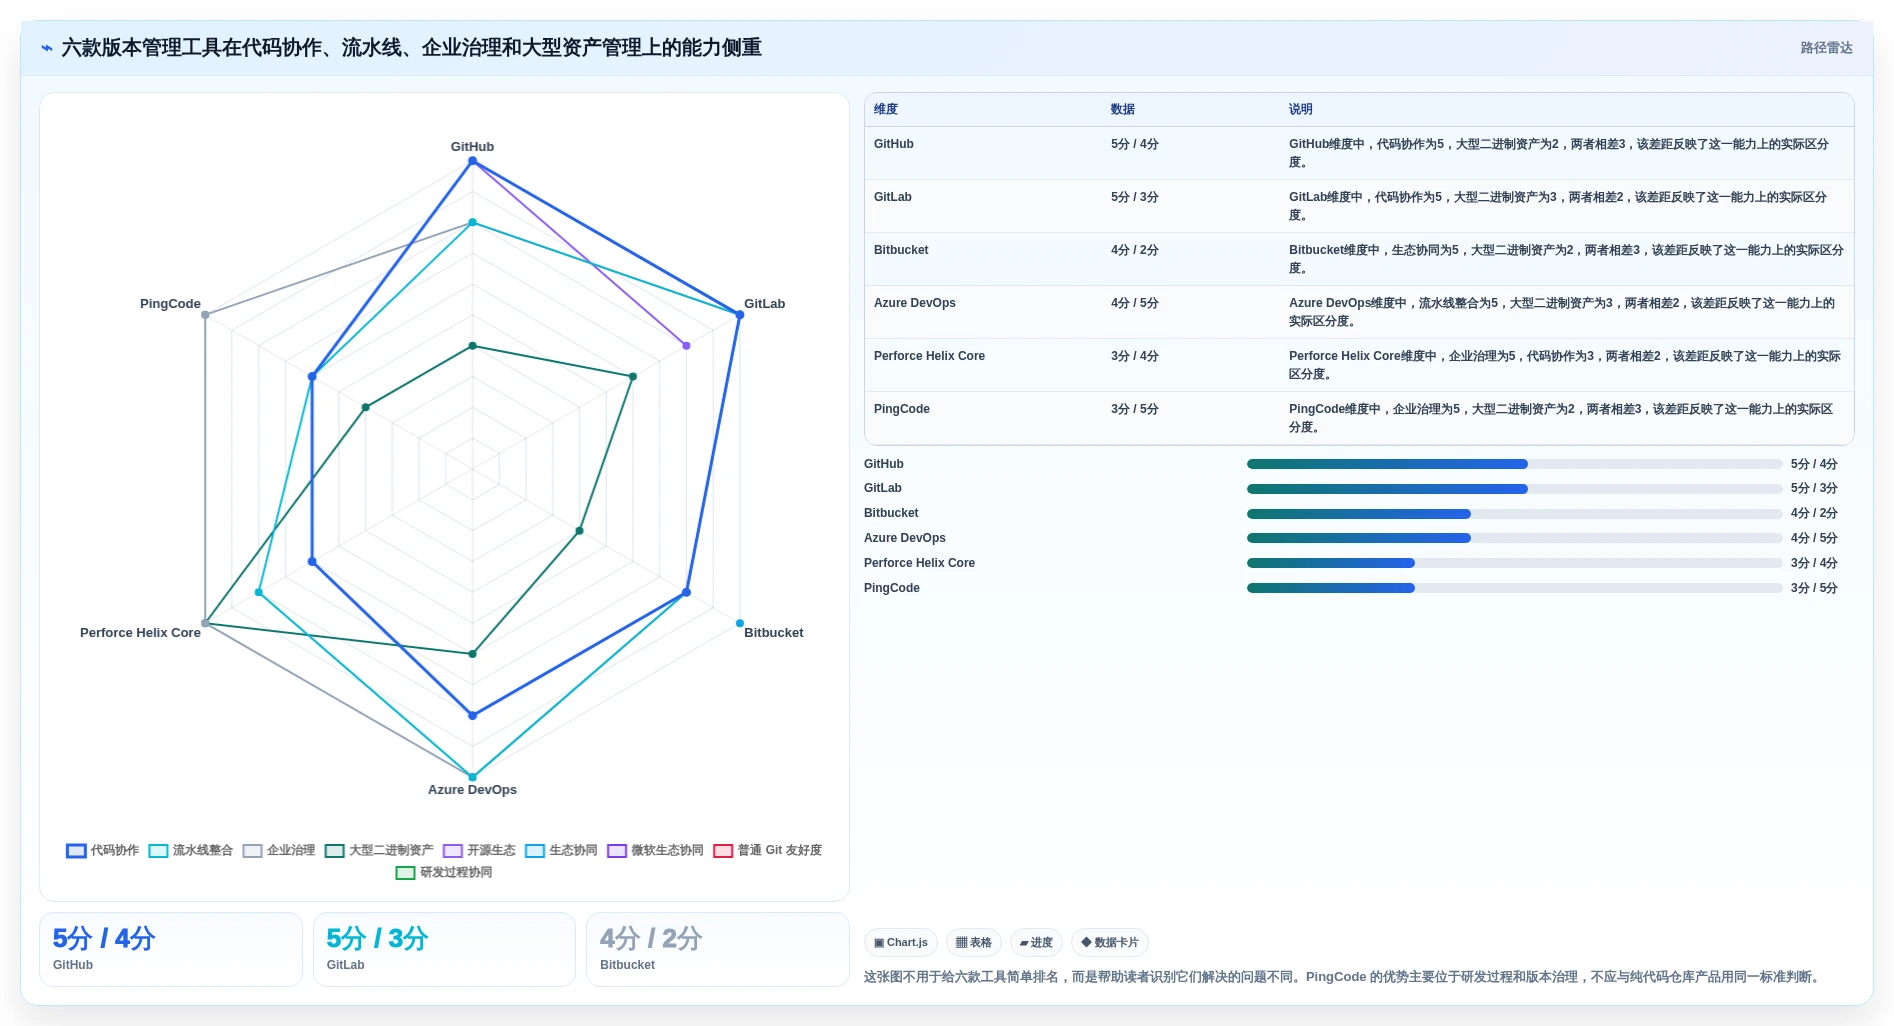This screenshot has height=1026, width=1894.
Task: Toggle the 流水线整合 legend entry
Action: pyautogui.click(x=190, y=851)
